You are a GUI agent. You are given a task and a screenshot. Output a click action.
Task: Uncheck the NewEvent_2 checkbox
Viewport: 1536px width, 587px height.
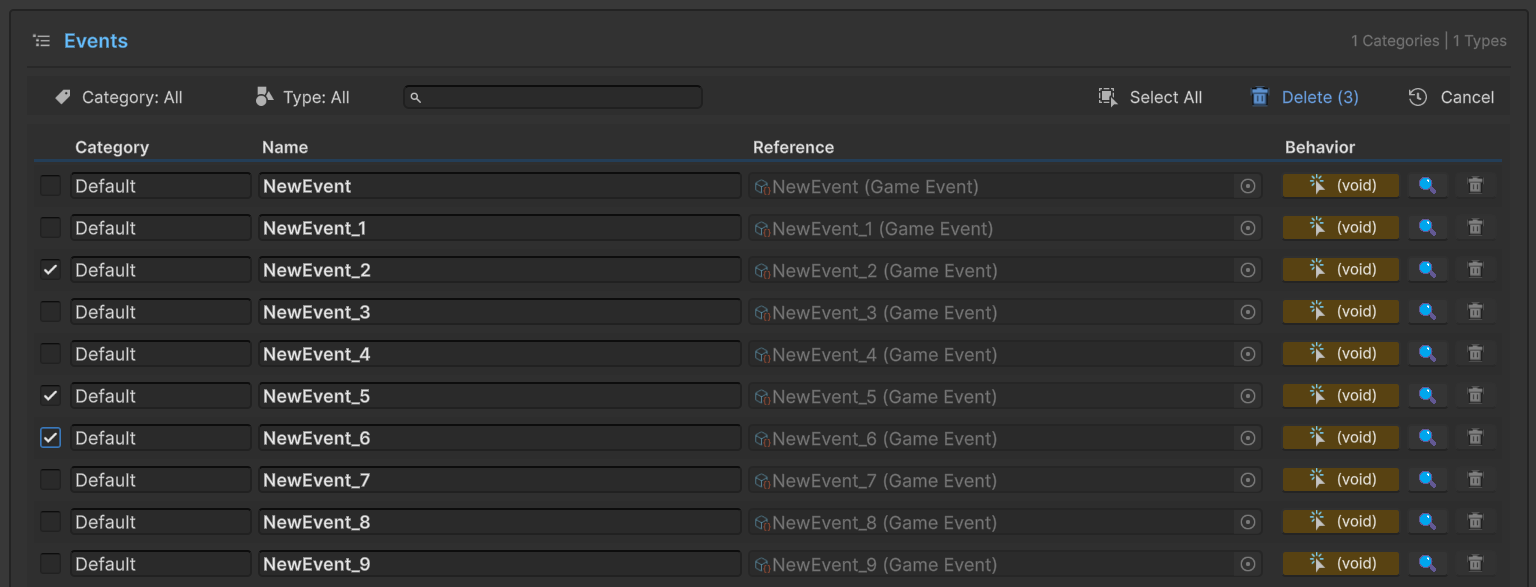(50, 270)
